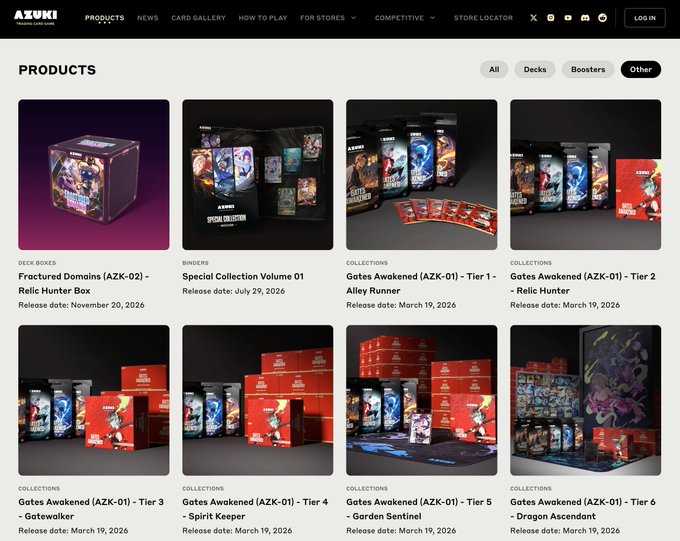This screenshot has width=680, height=541.
Task: Open the X (Twitter) social link
Action: 533,18
